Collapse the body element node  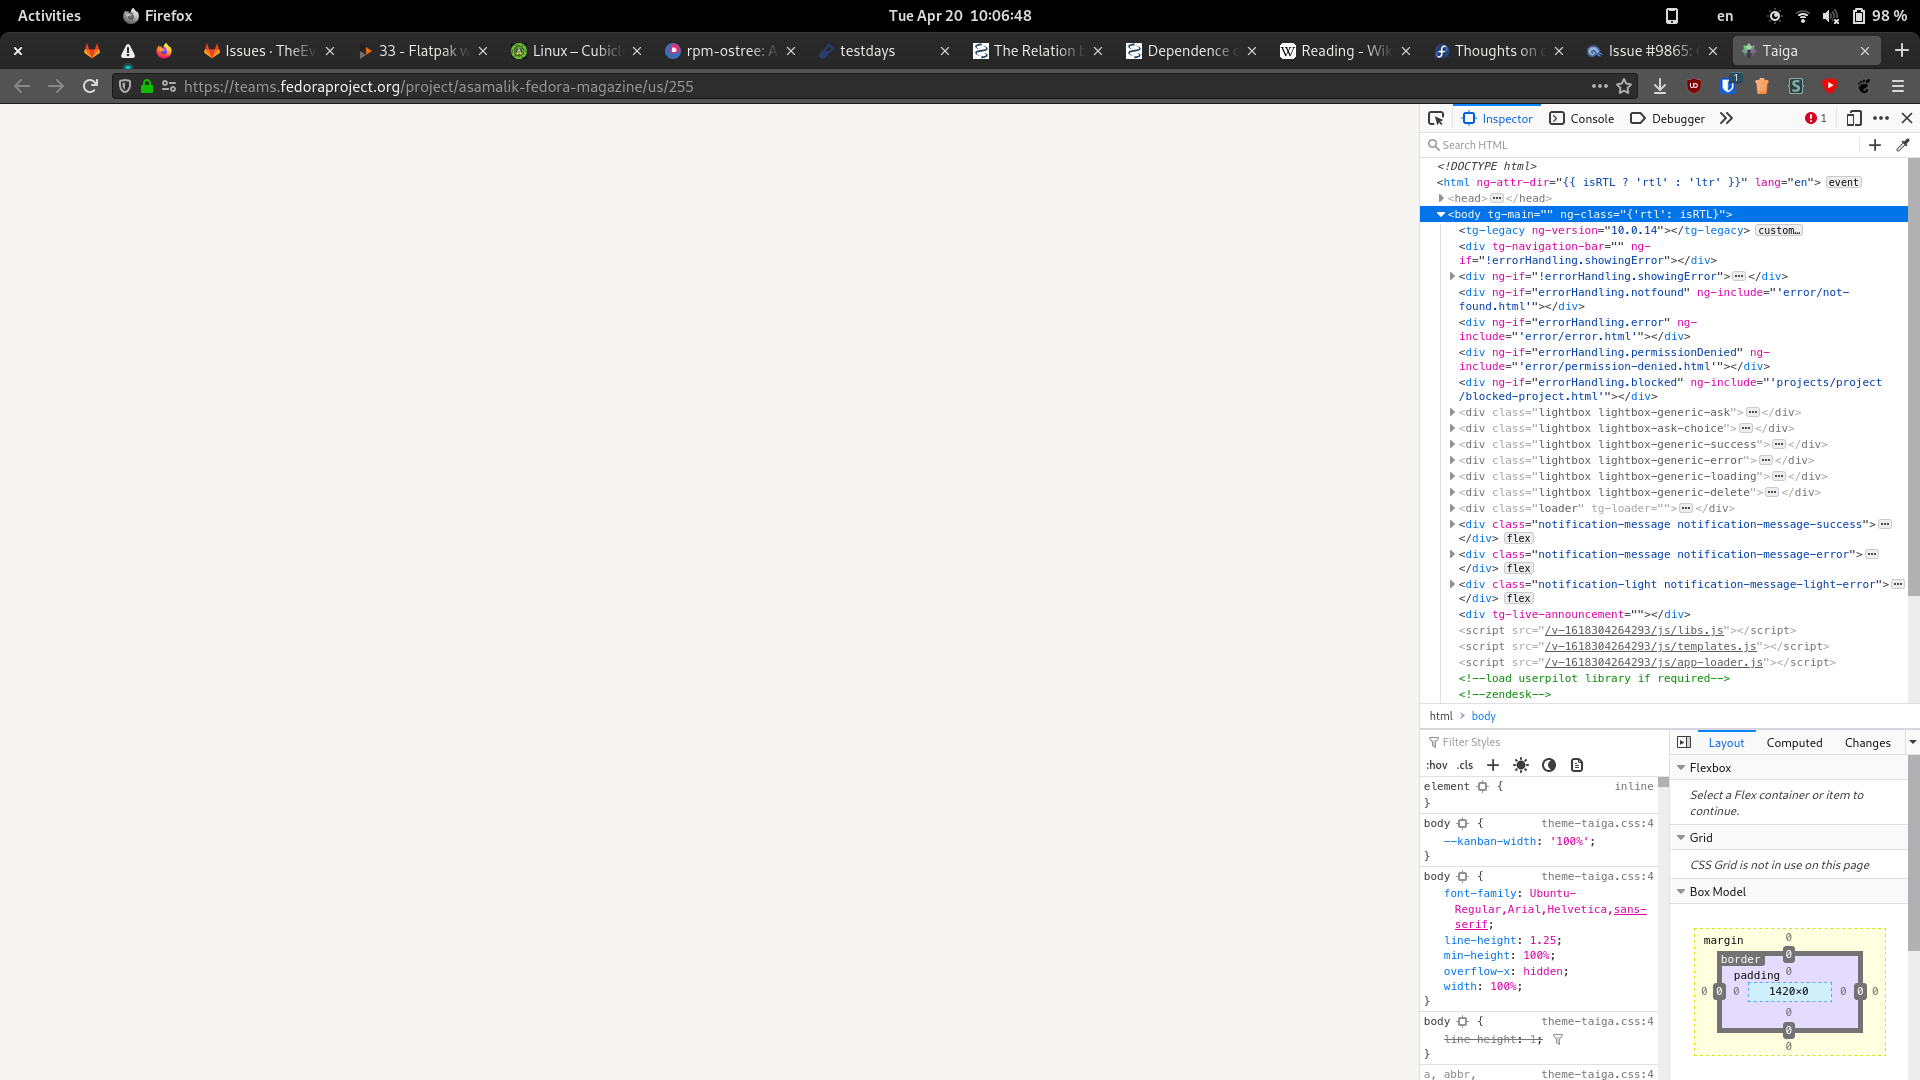pos(1441,214)
